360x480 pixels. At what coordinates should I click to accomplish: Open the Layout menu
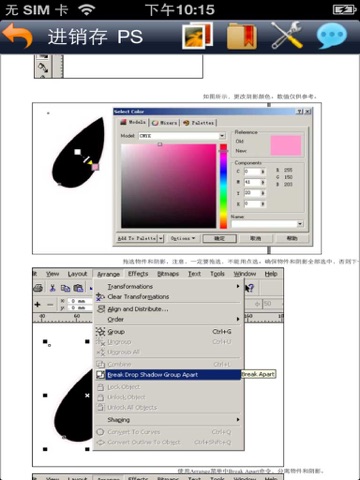pos(77,274)
